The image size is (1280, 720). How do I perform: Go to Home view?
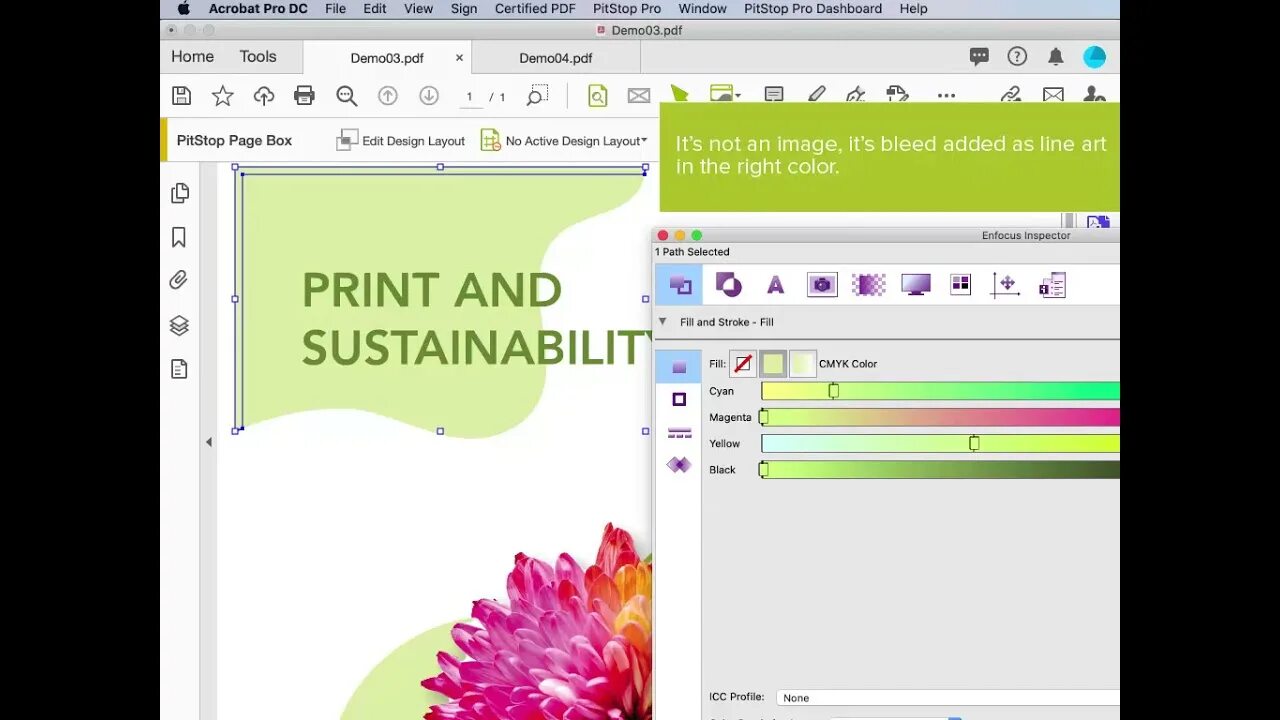192,57
